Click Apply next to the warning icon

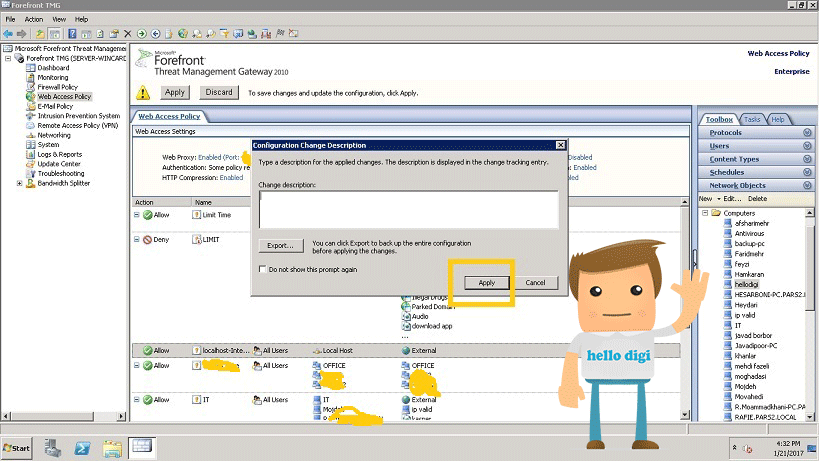click(175, 92)
